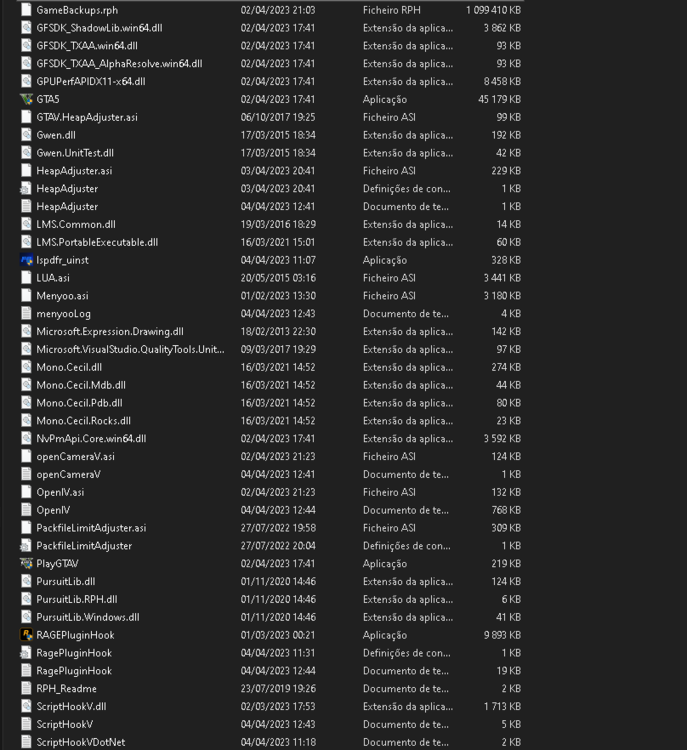
Task: Click the OpenIV.asi file icon
Action: [x=26, y=492]
